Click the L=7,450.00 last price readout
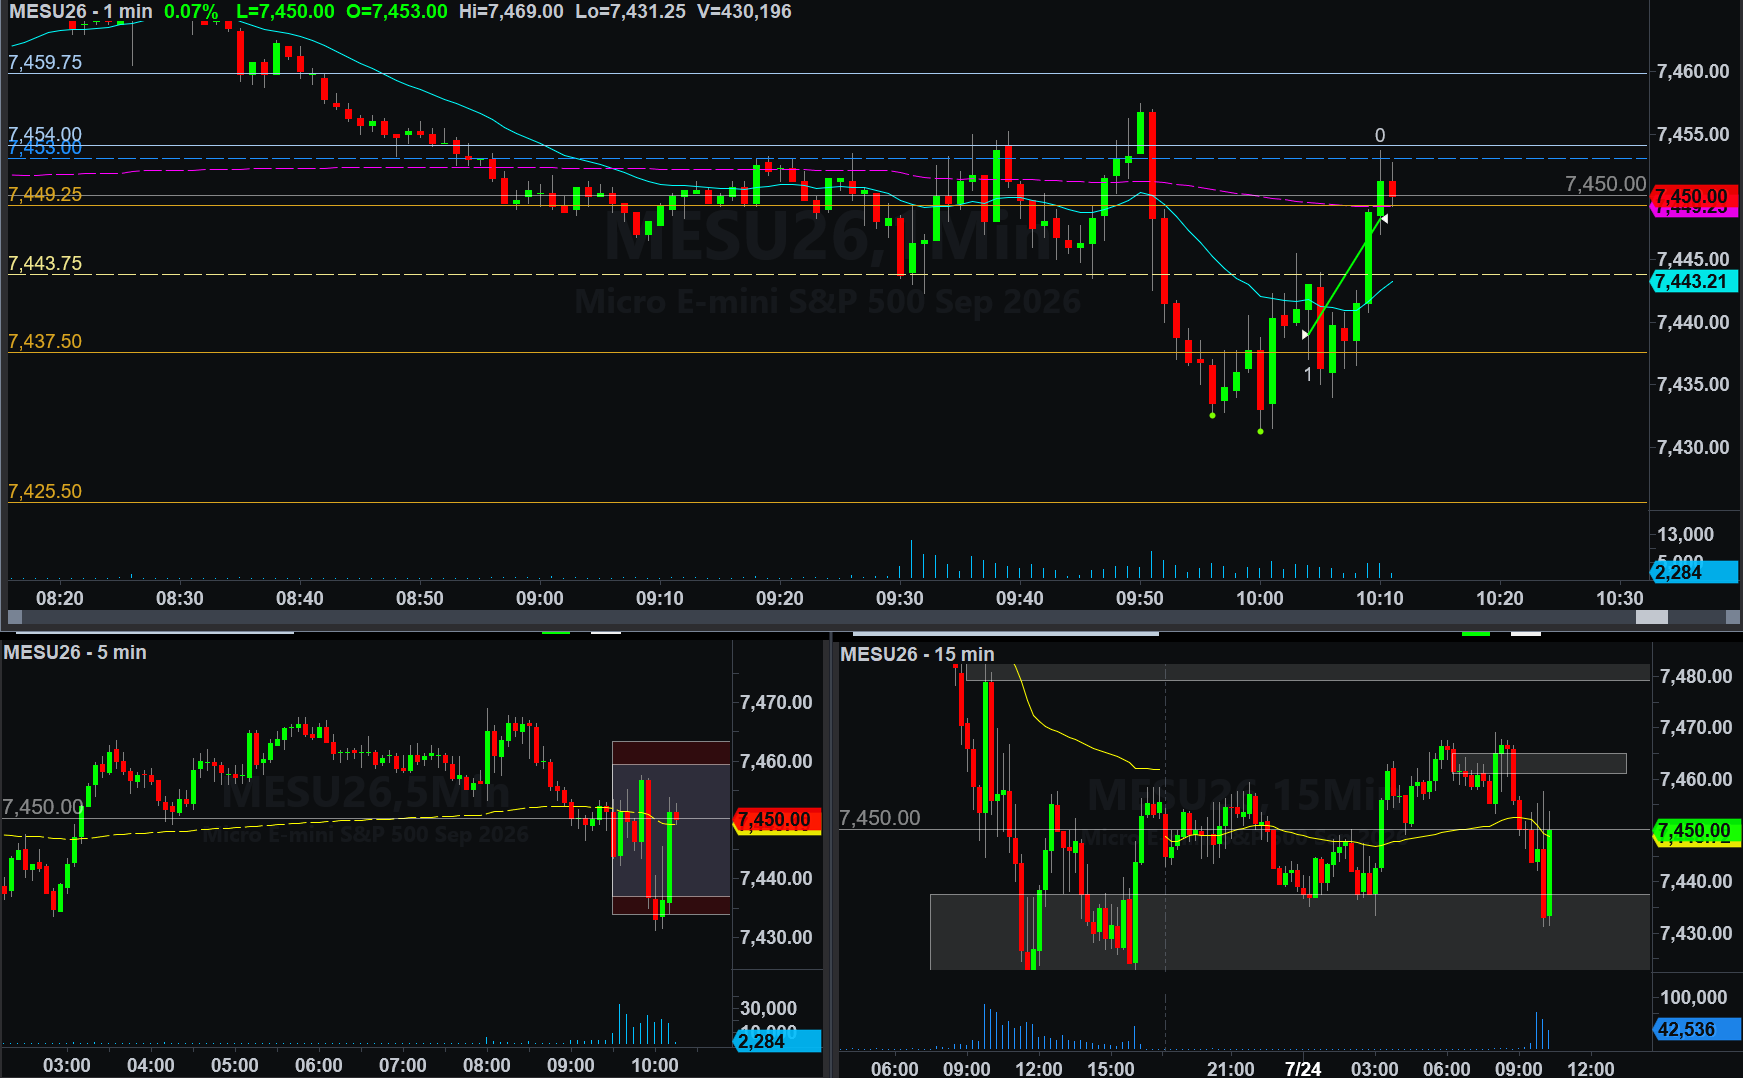Image resolution: width=1743 pixels, height=1078 pixels. [x=285, y=12]
